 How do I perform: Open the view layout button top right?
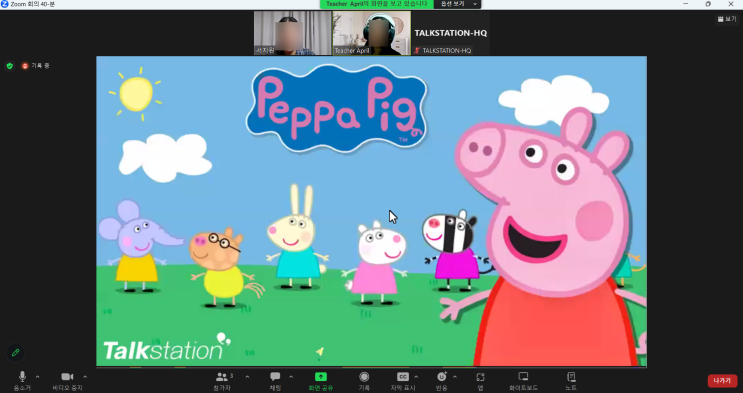point(727,19)
